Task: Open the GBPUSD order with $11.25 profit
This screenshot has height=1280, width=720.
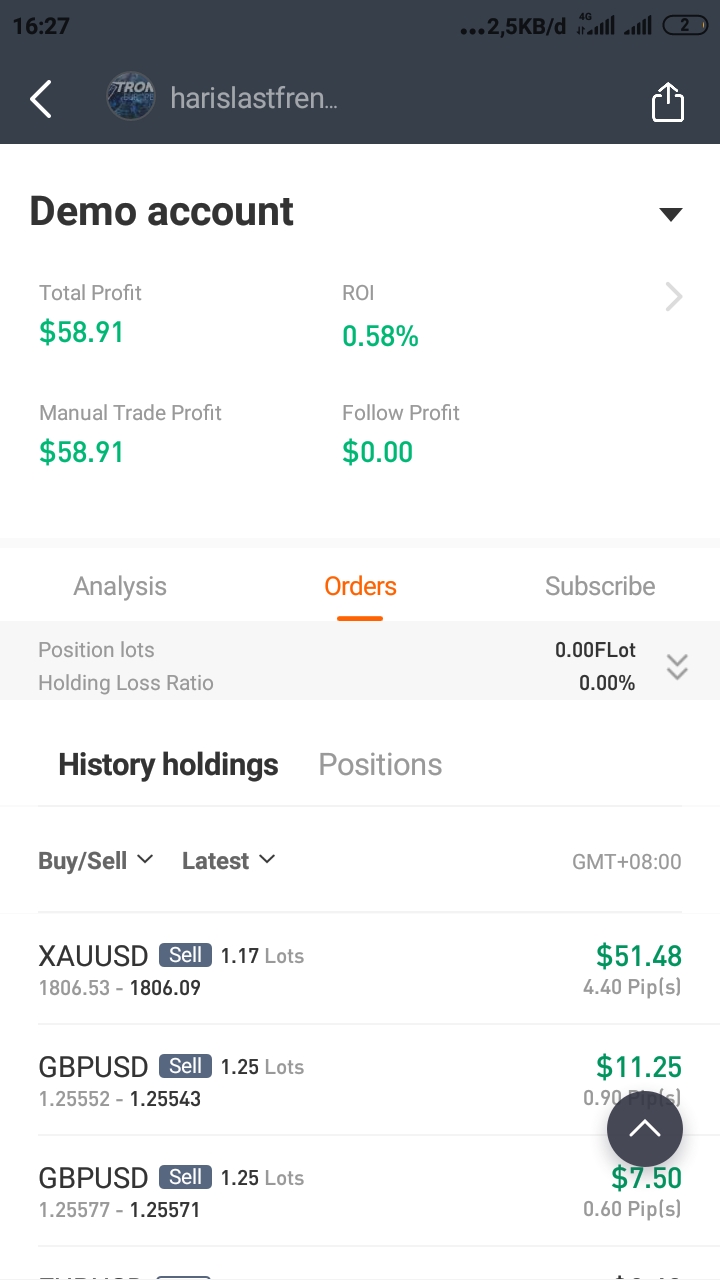Action: pyautogui.click(x=360, y=1080)
